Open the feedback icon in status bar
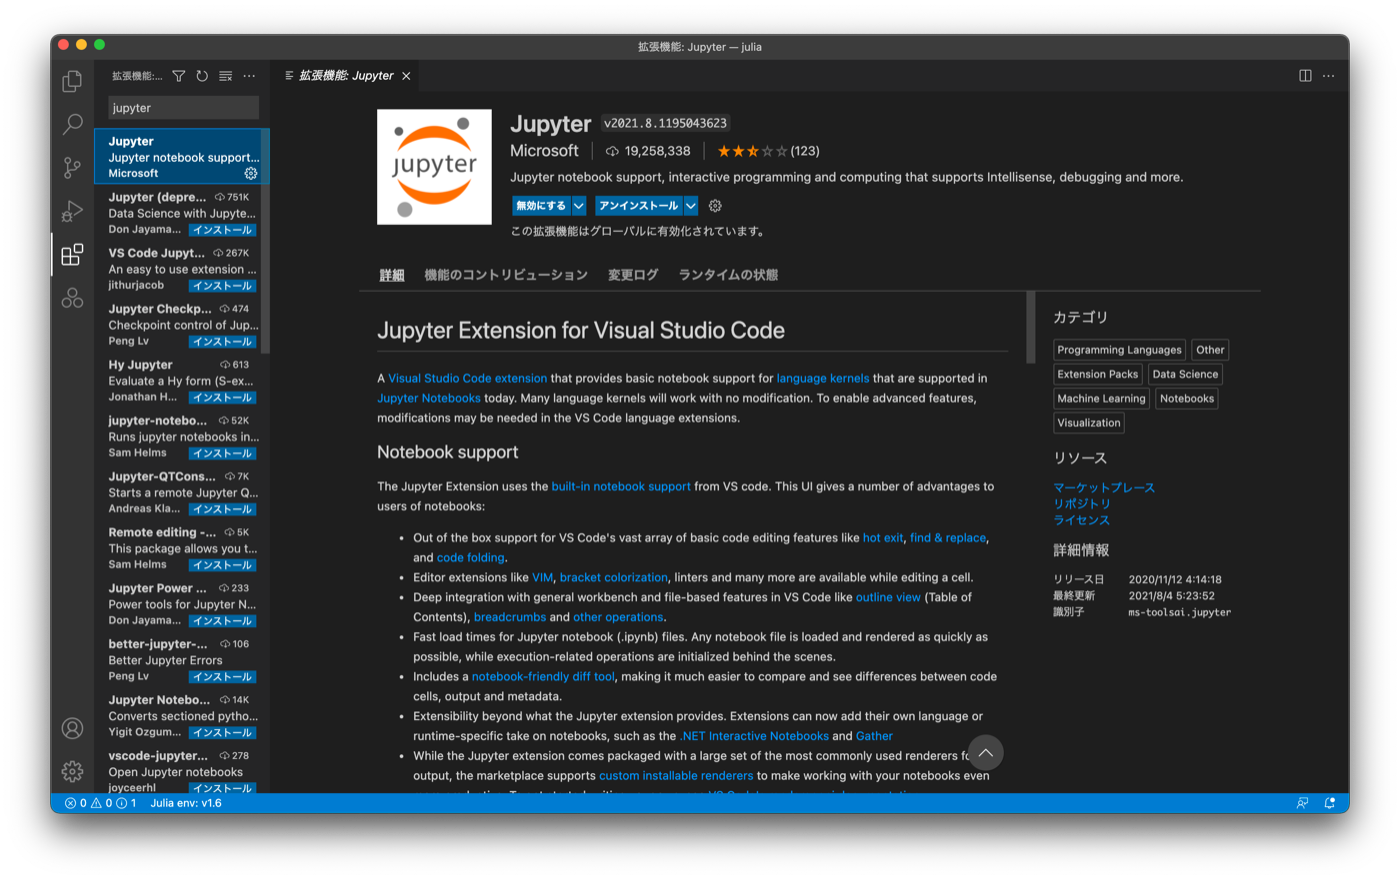 (1302, 803)
